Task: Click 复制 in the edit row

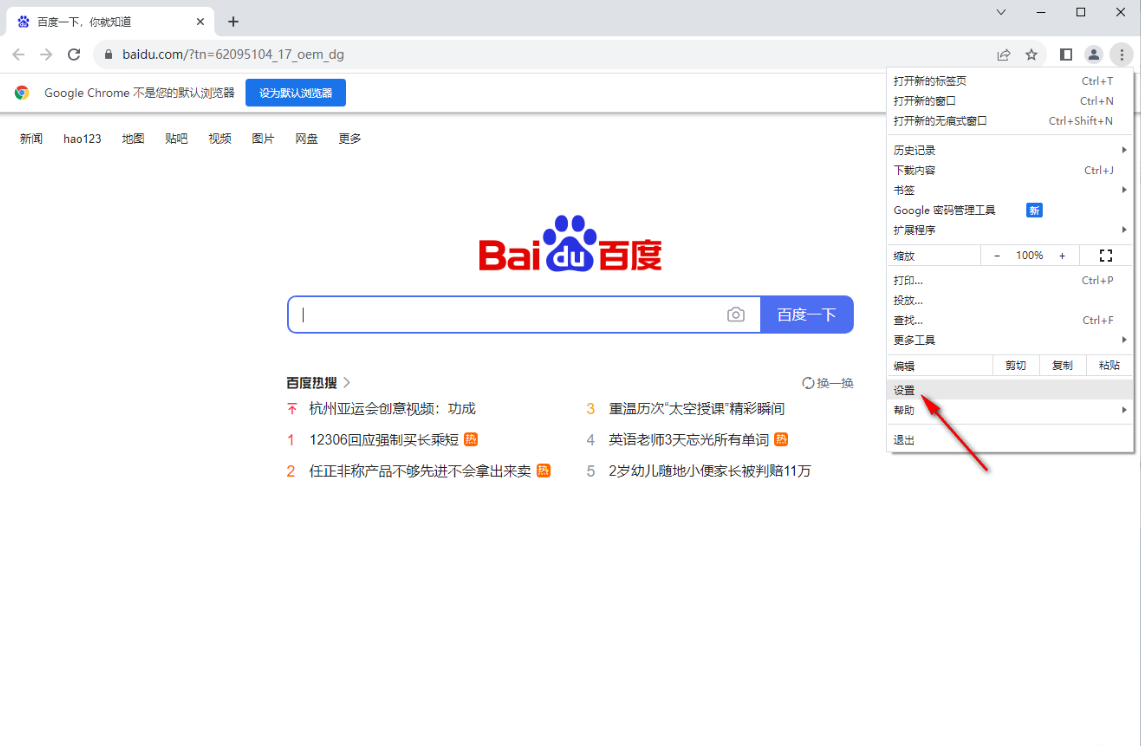Action: pos(1062,365)
